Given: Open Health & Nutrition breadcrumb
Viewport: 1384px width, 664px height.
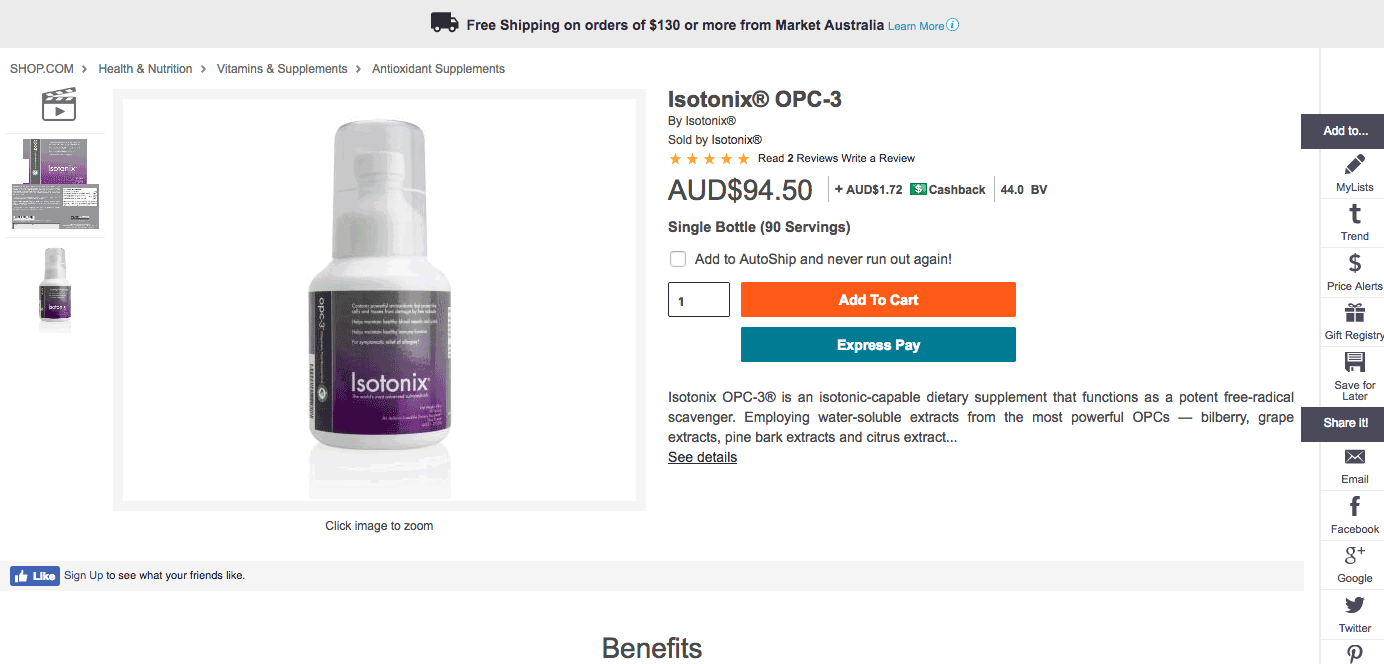Looking at the screenshot, I should 145,69.
